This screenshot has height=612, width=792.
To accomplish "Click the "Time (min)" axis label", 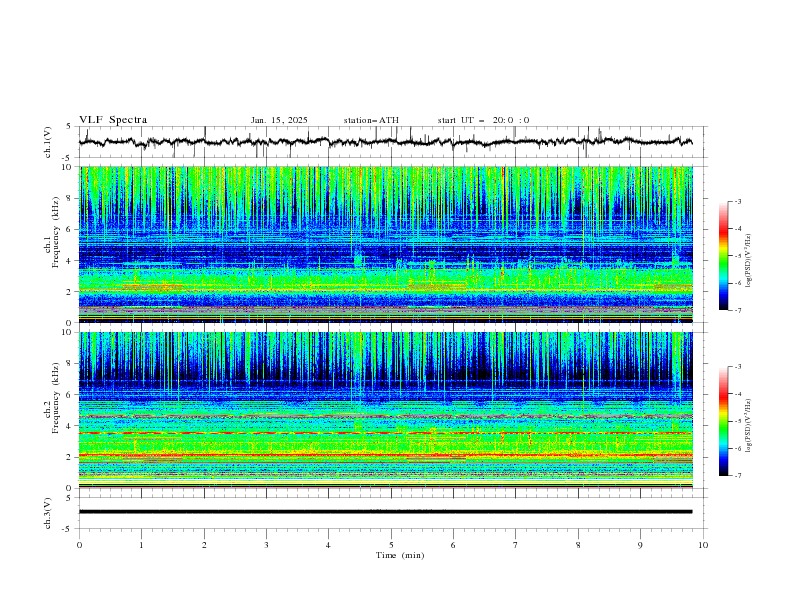I will click(400, 555).
